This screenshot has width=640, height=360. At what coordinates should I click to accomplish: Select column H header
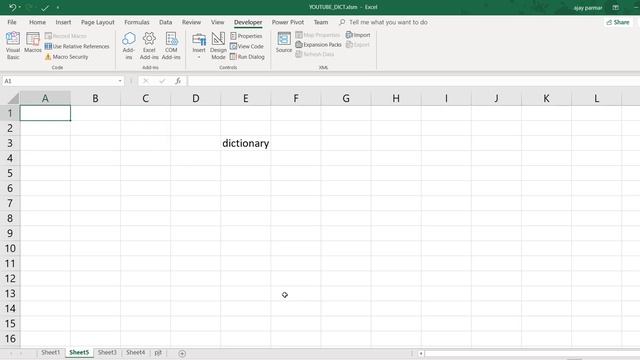pyautogui.click(x=396, y=98)
